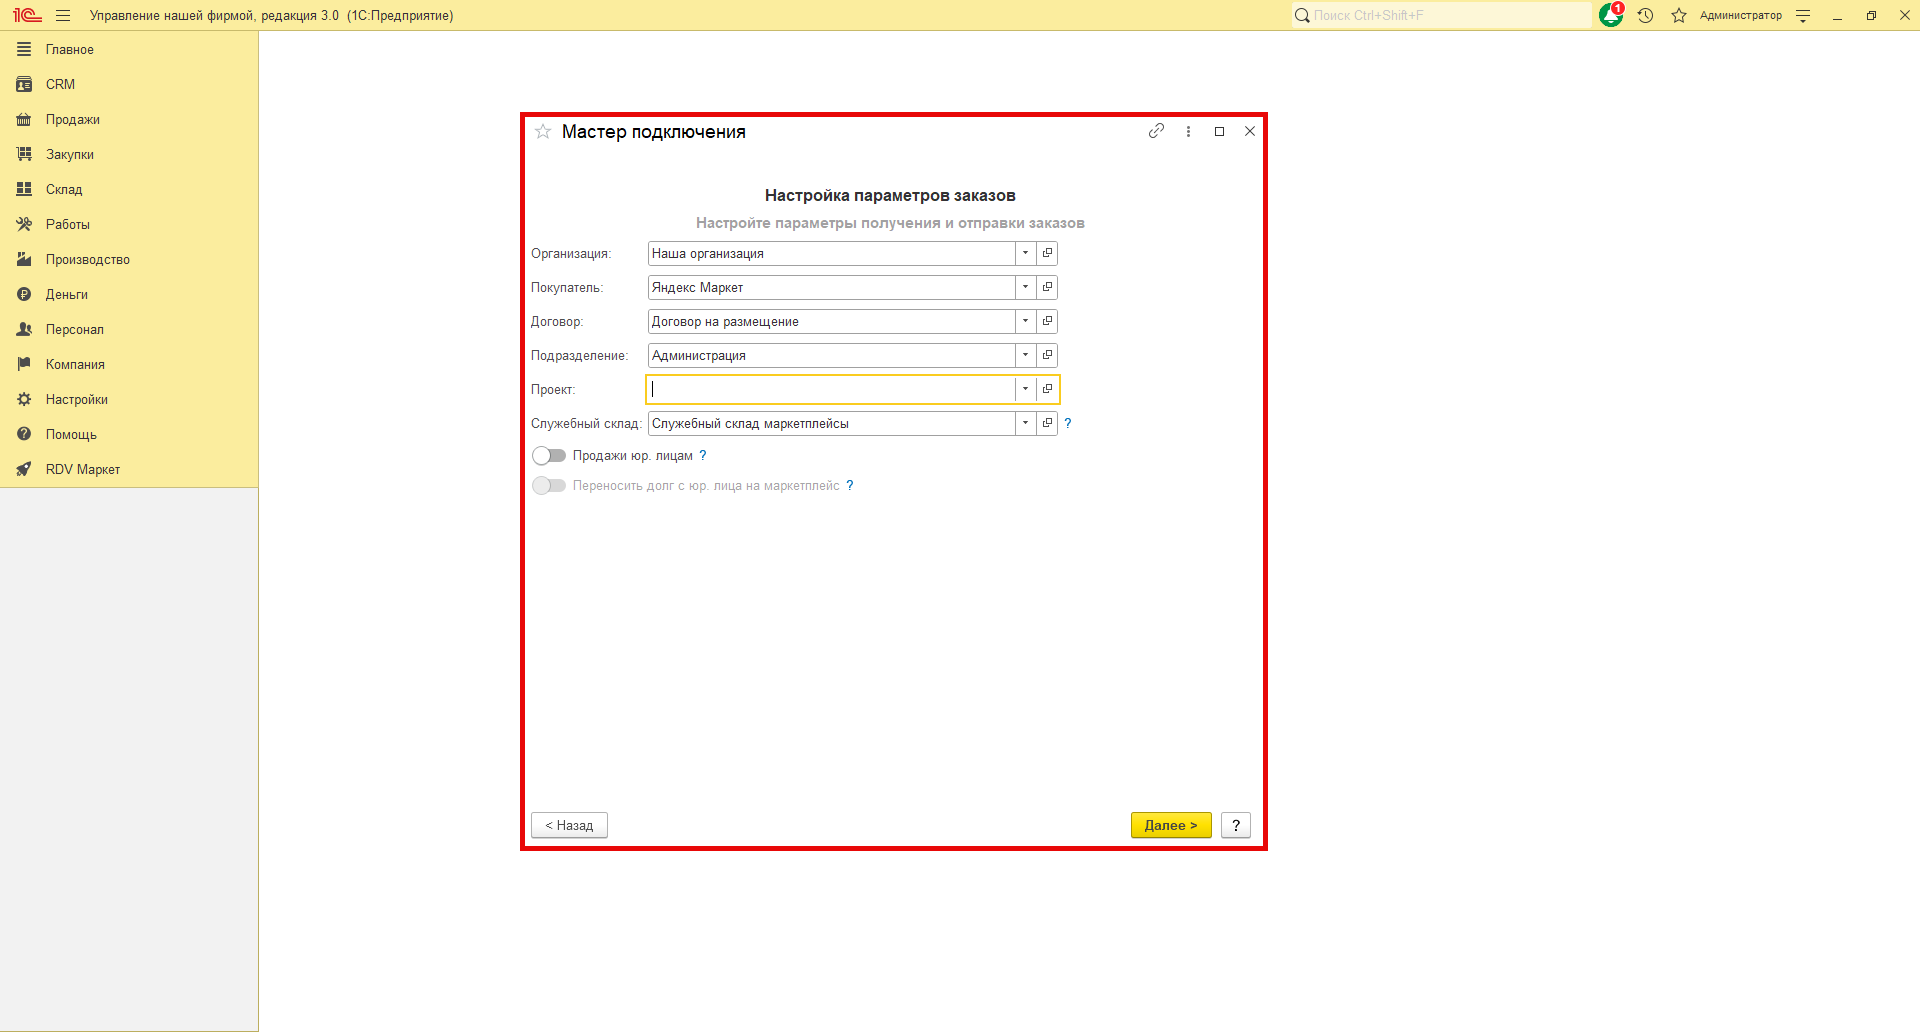Open the form's more actions menu
The image size is (1920, 1032).
(1188, 131)
